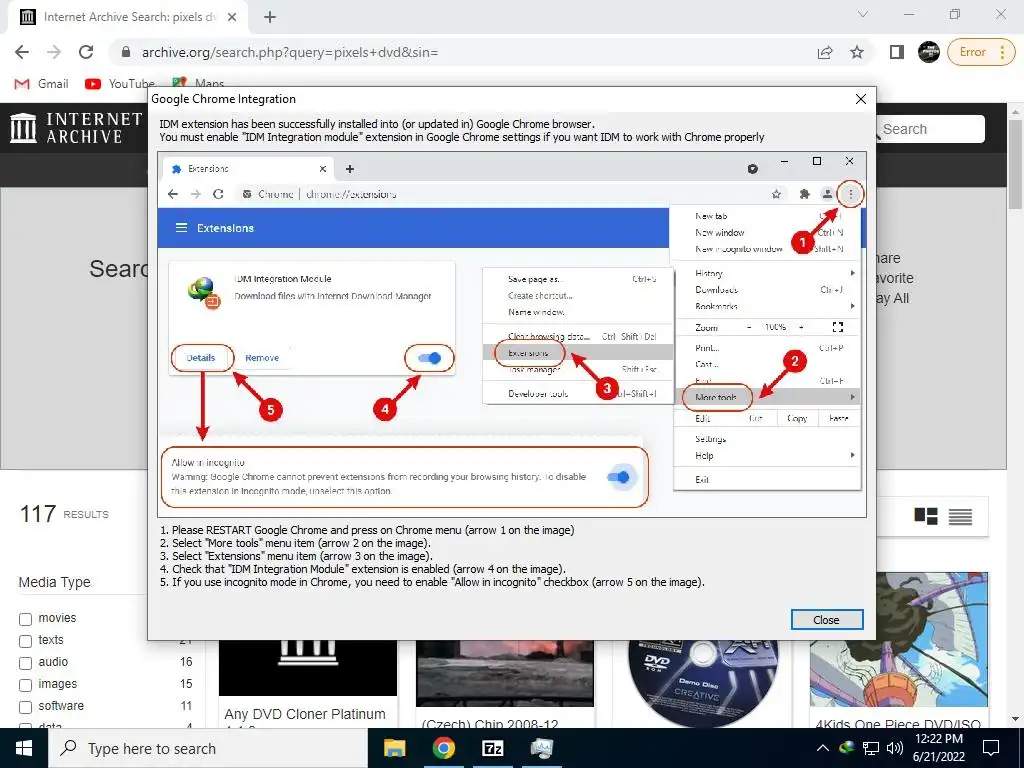Image resolution: width=1024 pixels, height=768 pixels.
Task: Open Chrome's three-dot menu
Action: coord(1002,52)
